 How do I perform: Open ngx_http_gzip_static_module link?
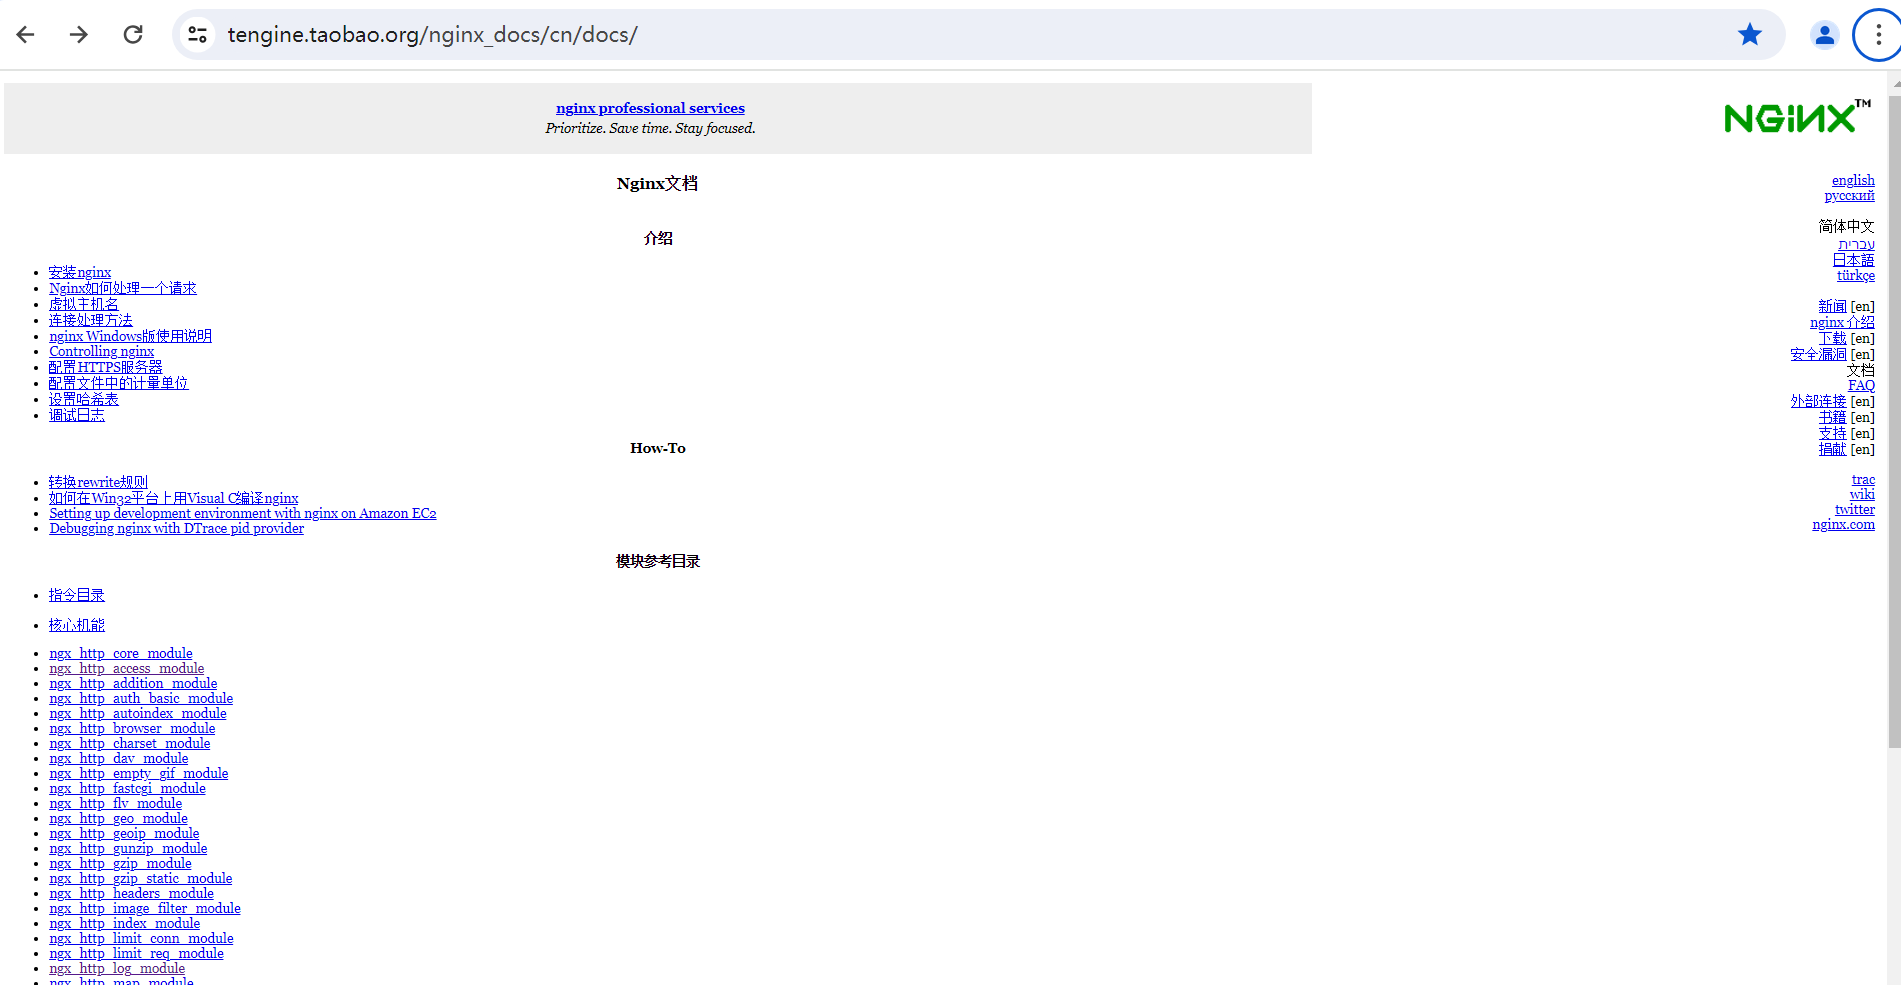[x=141, y=878]
